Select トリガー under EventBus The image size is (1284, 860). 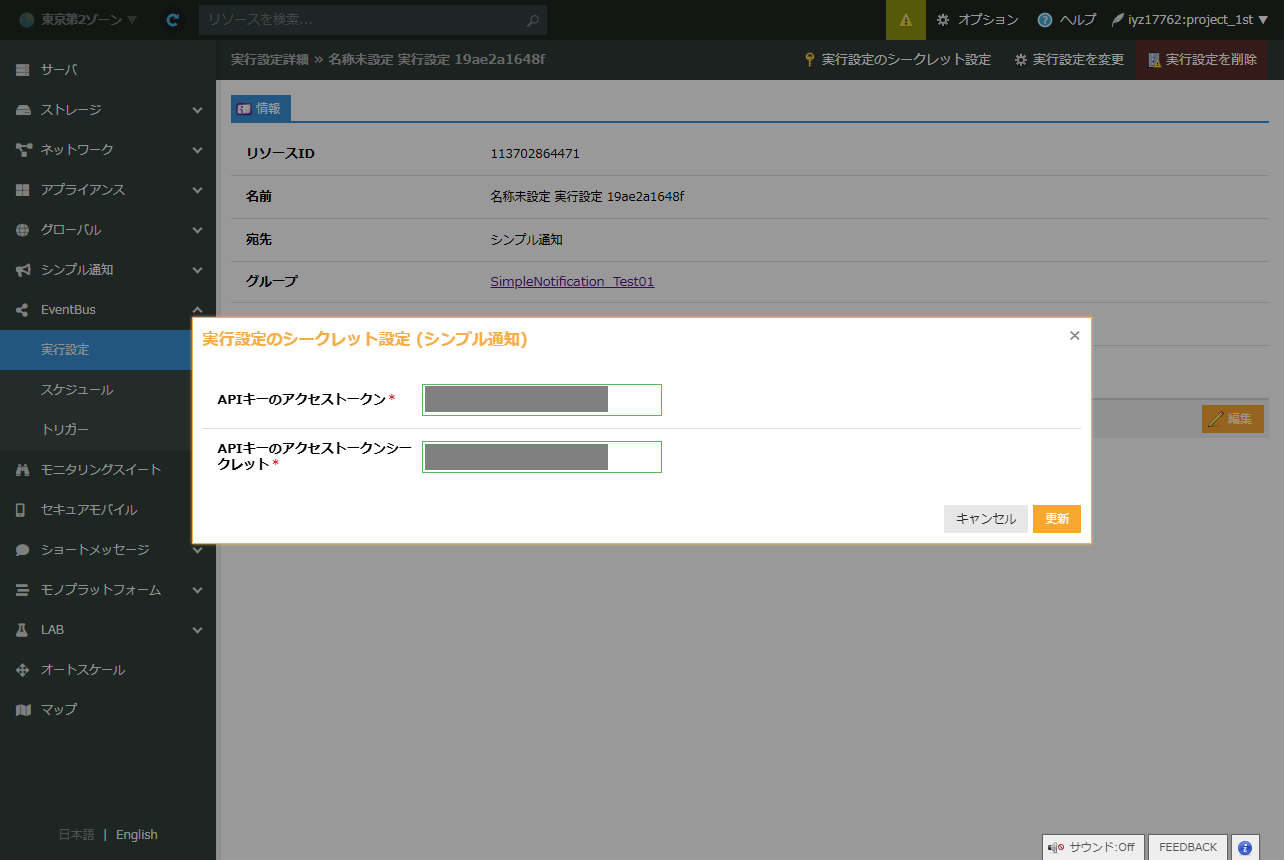[x=65, y=430]
